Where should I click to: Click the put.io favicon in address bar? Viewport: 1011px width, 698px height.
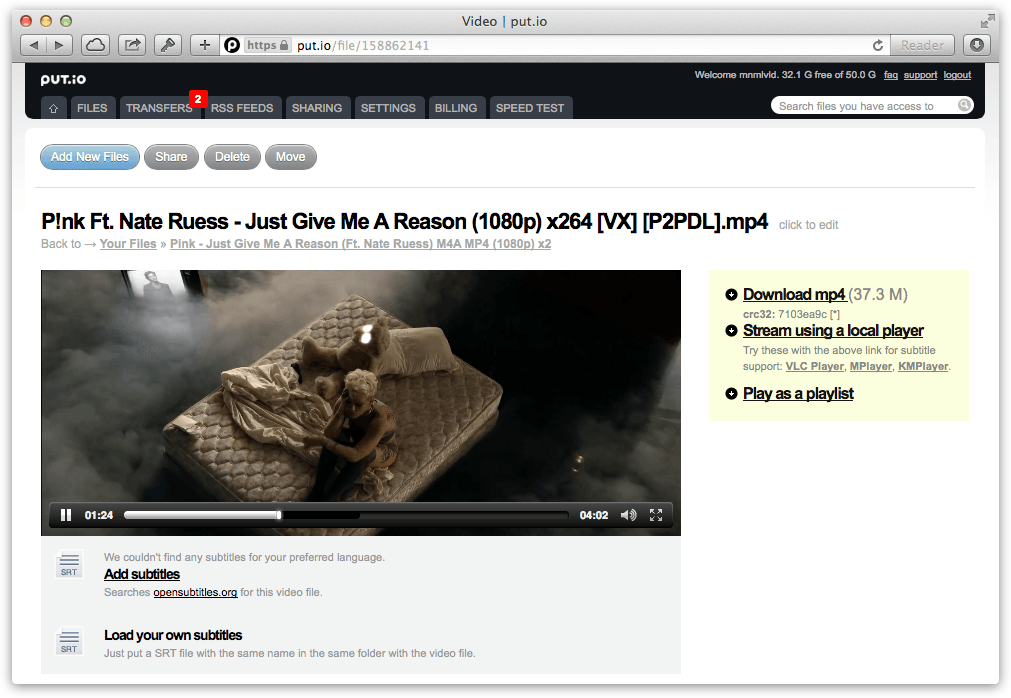click(x=232, y=45)
